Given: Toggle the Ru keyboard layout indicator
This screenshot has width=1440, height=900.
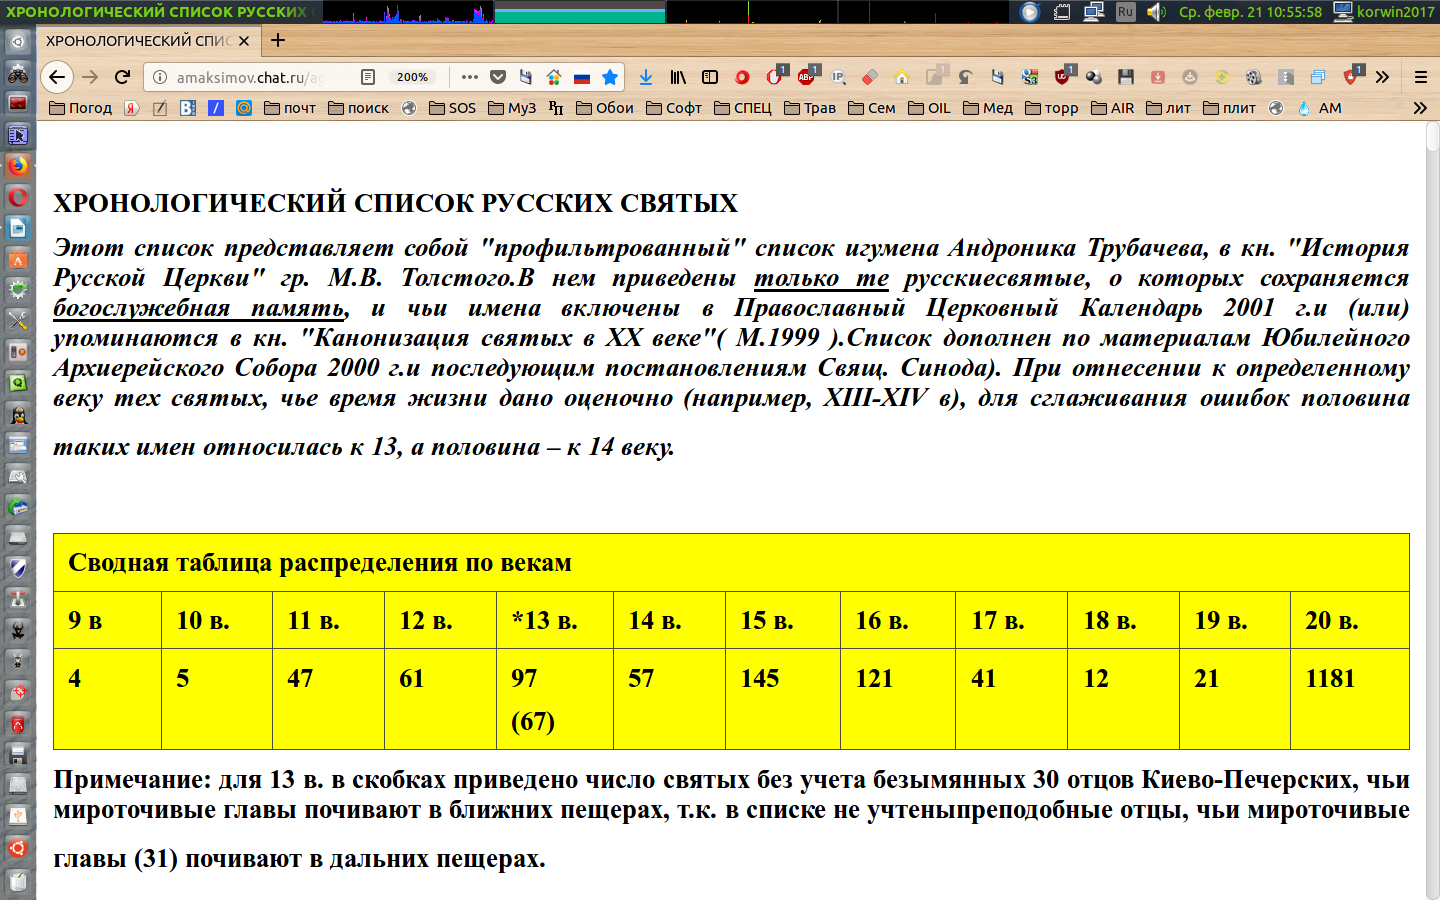Looking at the screenshot, I should pyautogui.click(x=1126, y=11).
